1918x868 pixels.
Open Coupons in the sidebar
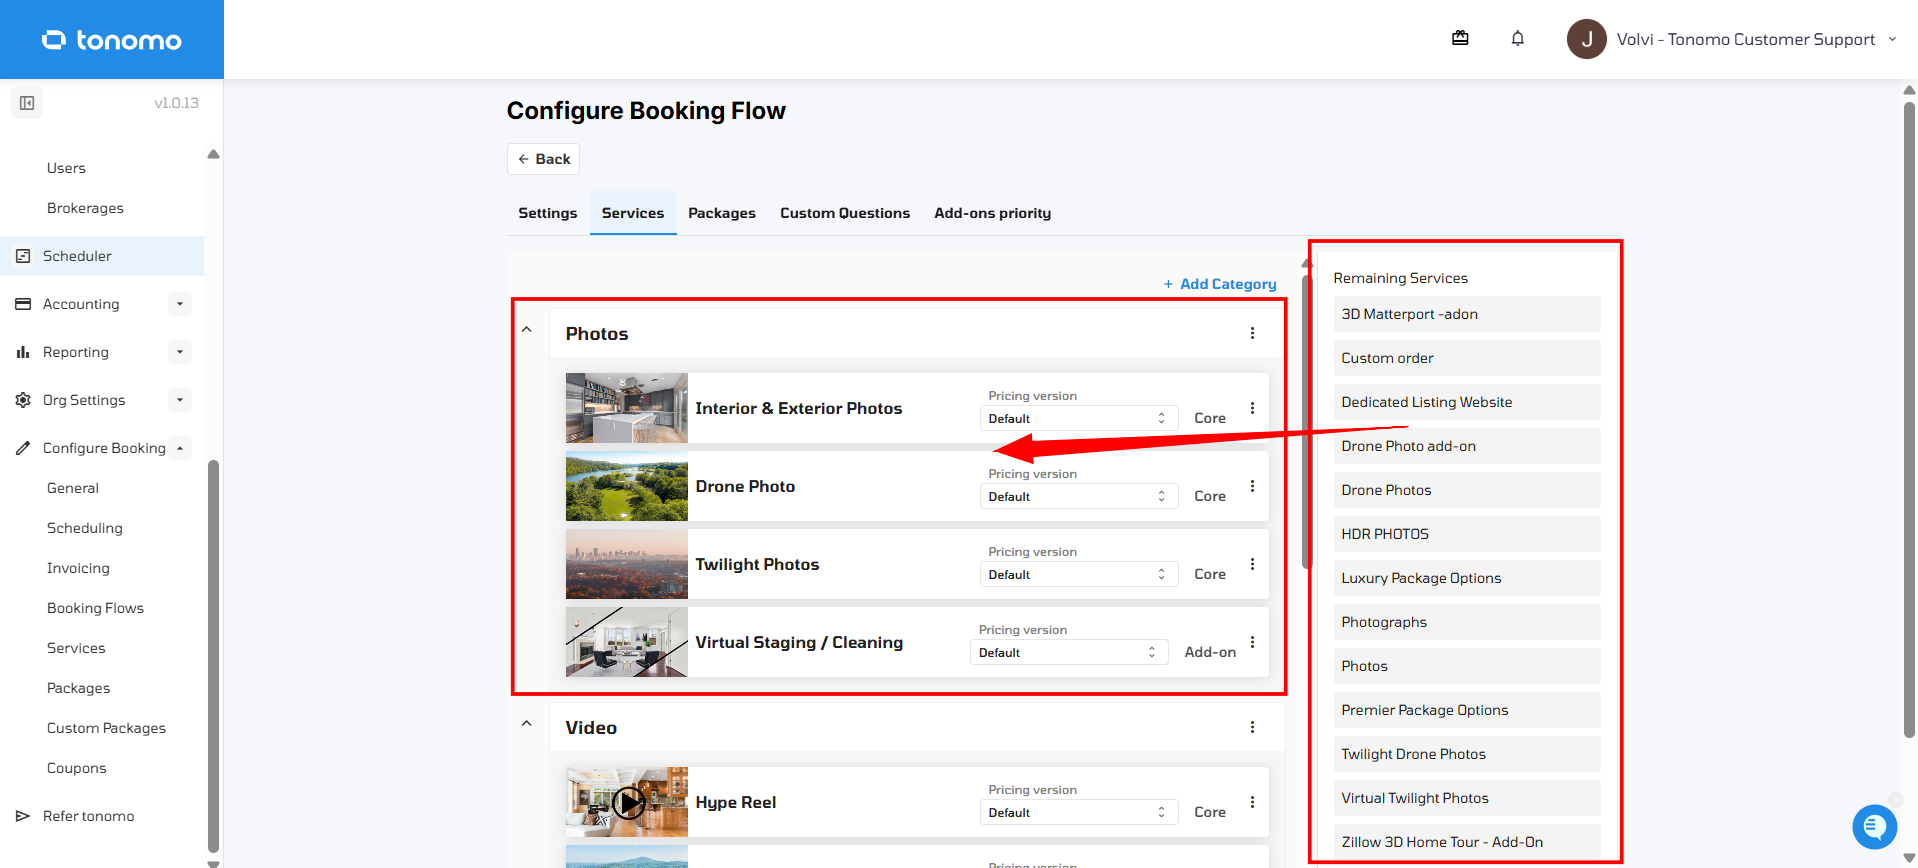tap(76, 768)
